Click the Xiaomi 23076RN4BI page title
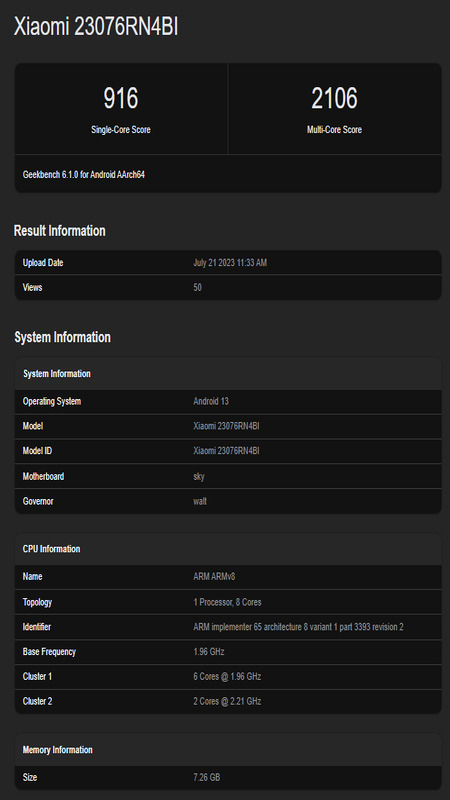 96,27
